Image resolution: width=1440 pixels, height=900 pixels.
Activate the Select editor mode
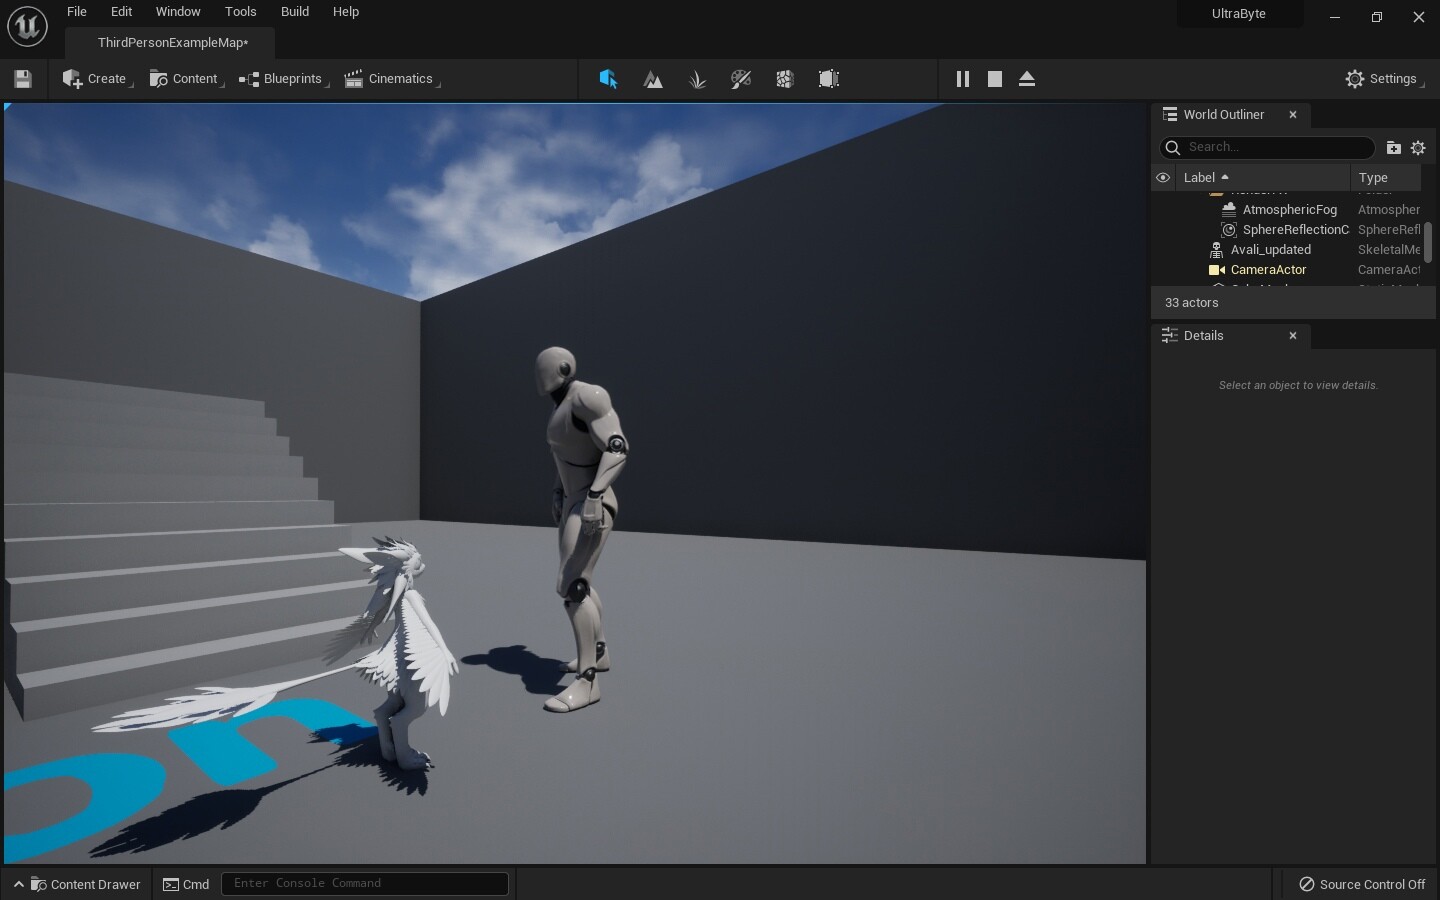pos(608,80)
